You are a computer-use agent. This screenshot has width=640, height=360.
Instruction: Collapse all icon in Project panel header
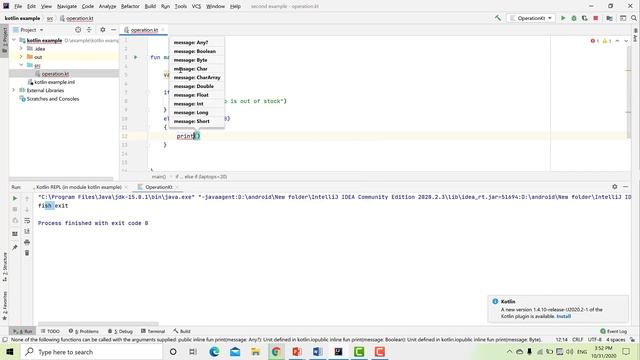click(x=89, y=30)
